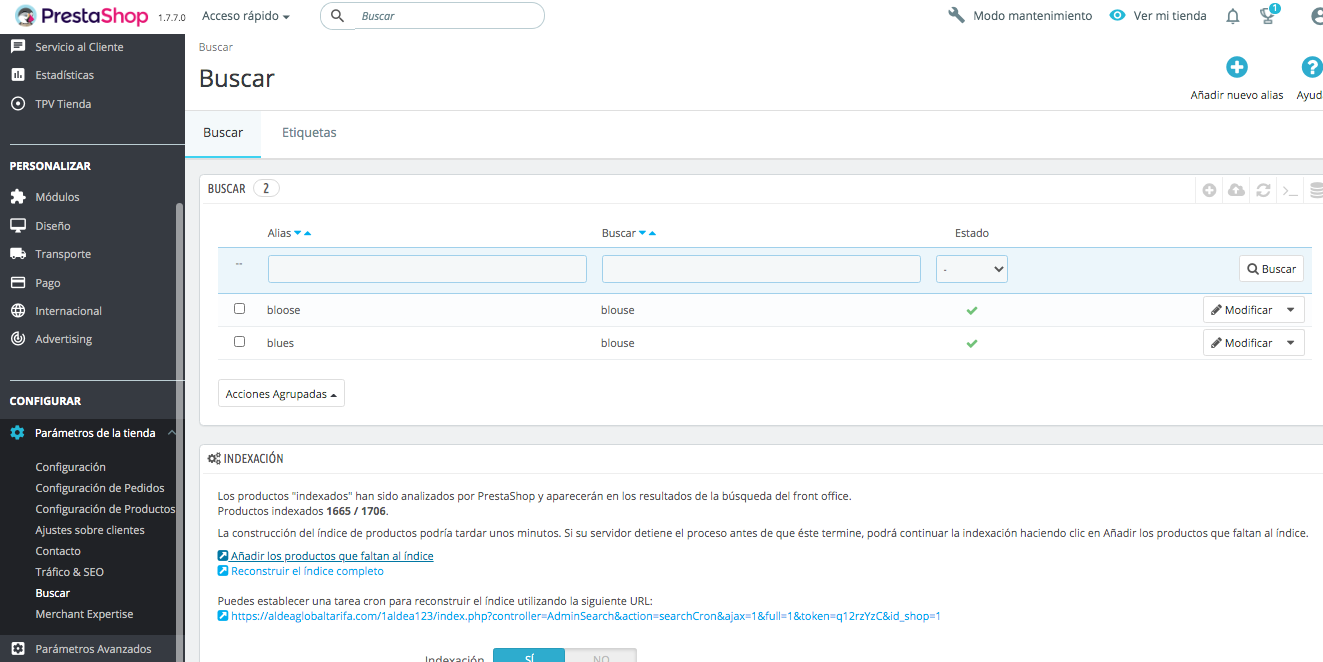Toggle the bloose alias status checkmark
The image size is (1323, 662).
(x=972, y=310)
